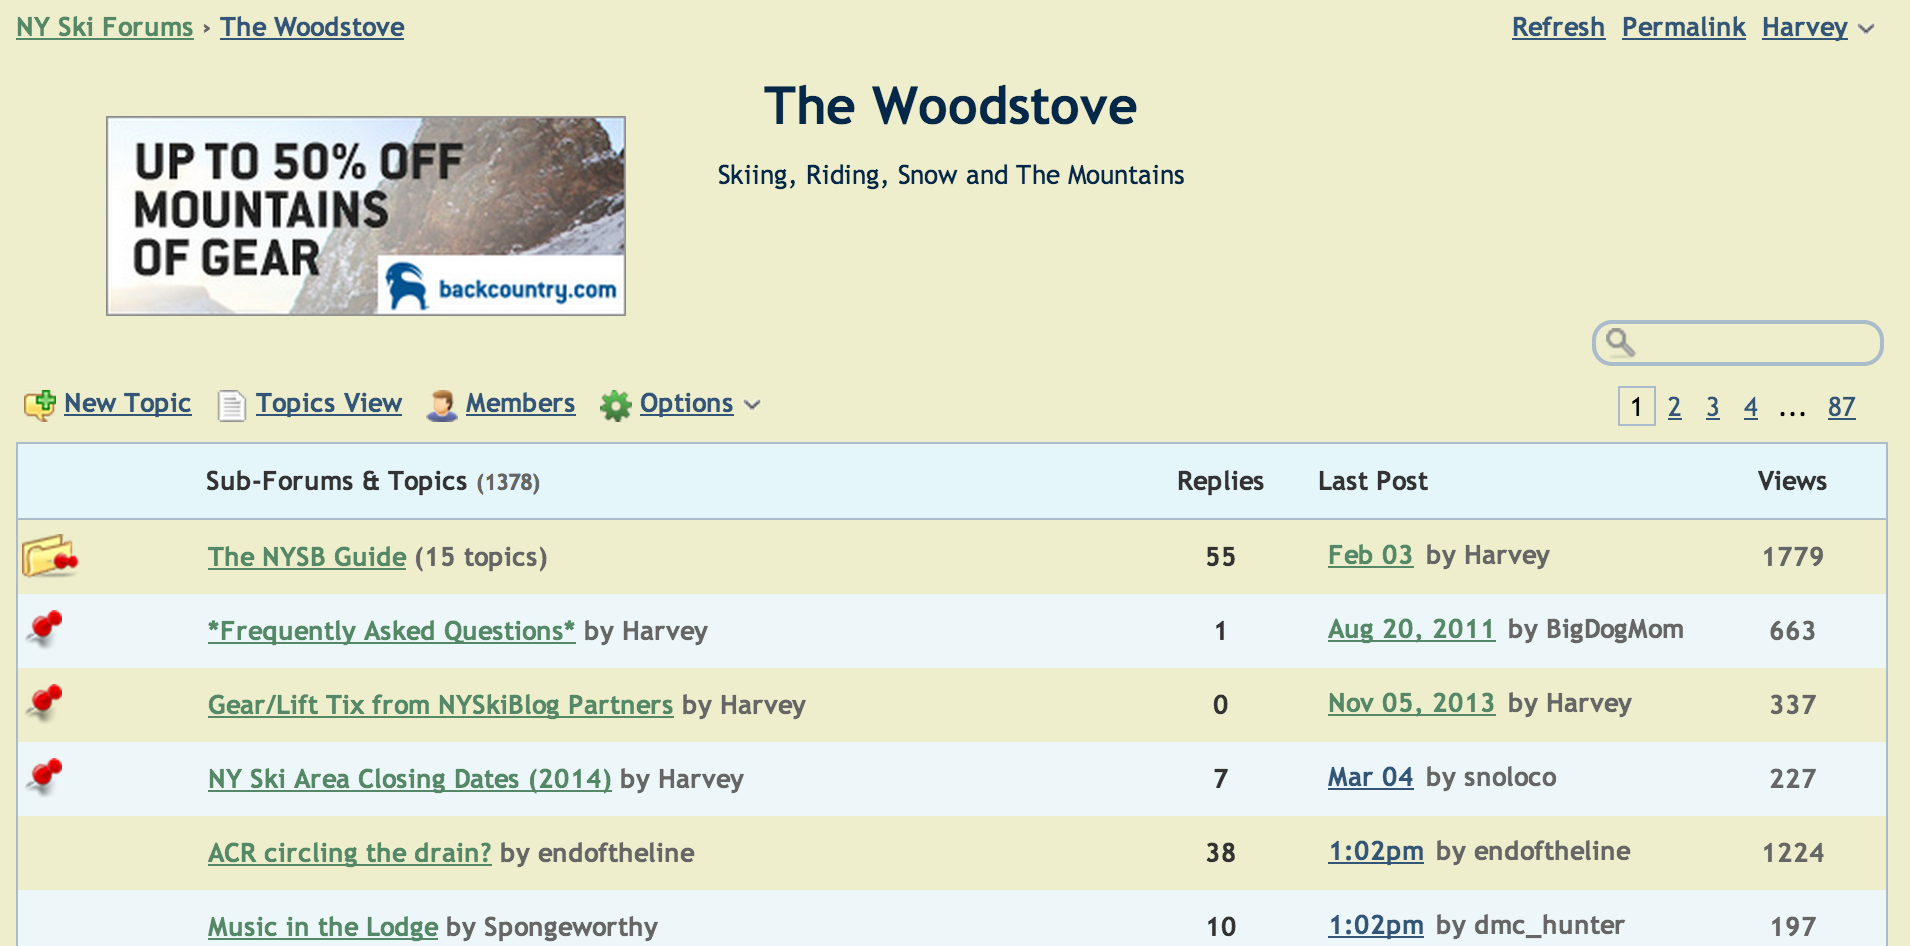Go to page 2 of topics

(1674, 407)
